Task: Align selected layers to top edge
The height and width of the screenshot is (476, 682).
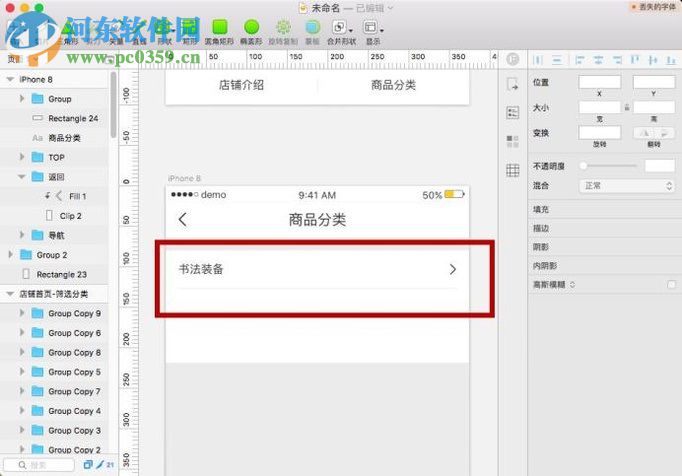Action: [635, 60]
